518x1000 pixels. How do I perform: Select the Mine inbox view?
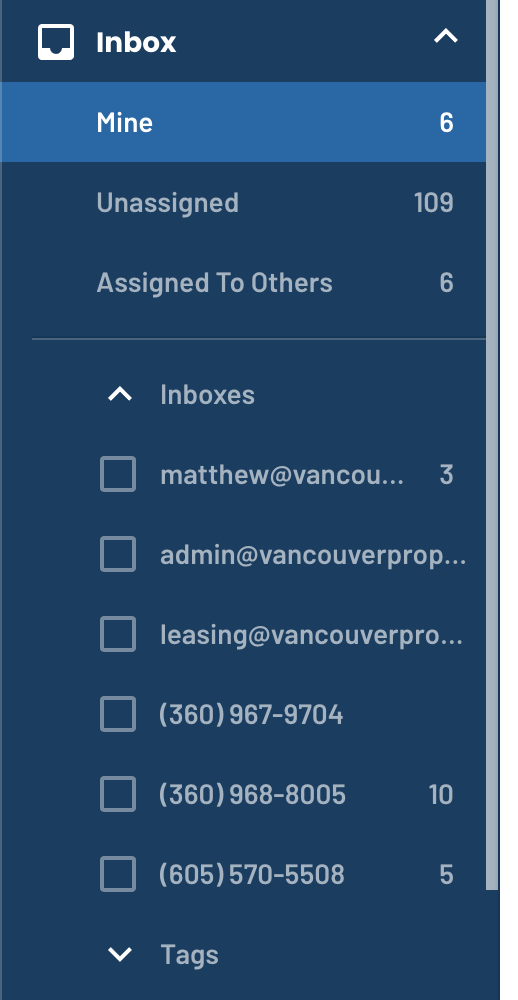(x=243, y=122)
